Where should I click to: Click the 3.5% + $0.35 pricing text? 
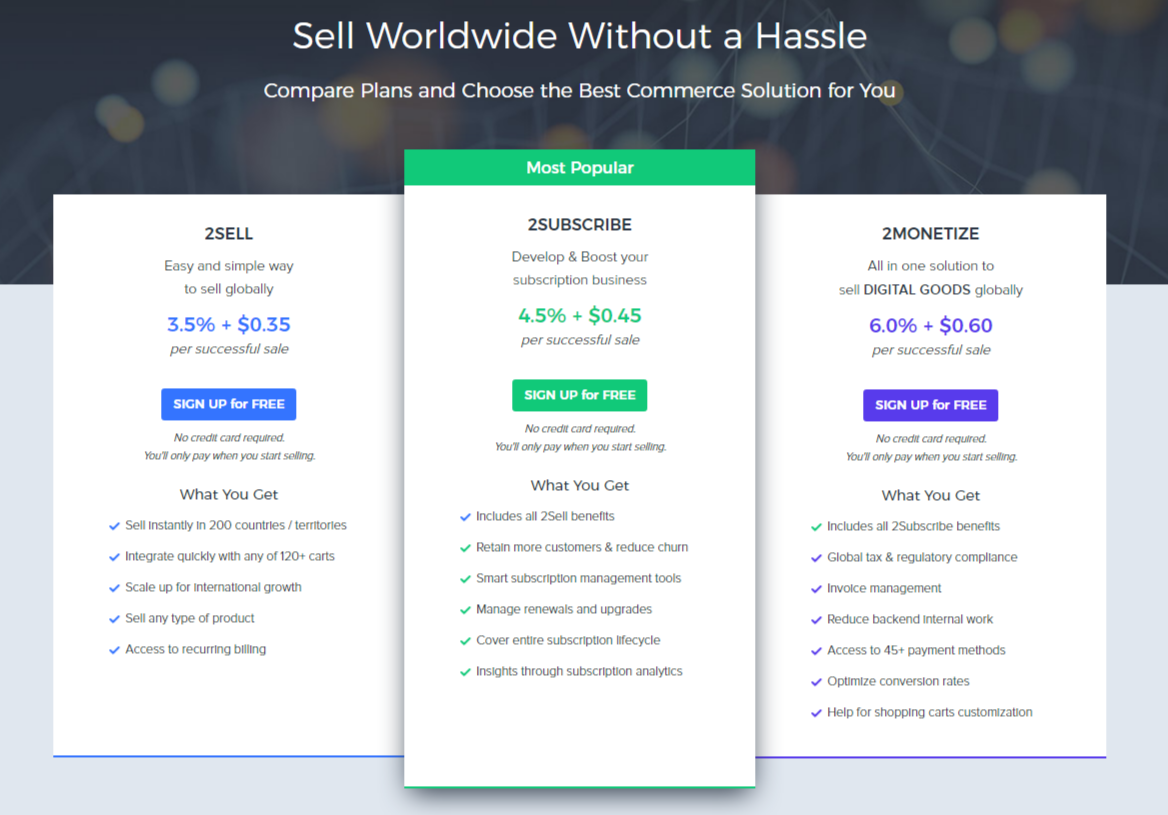(229, 325)
